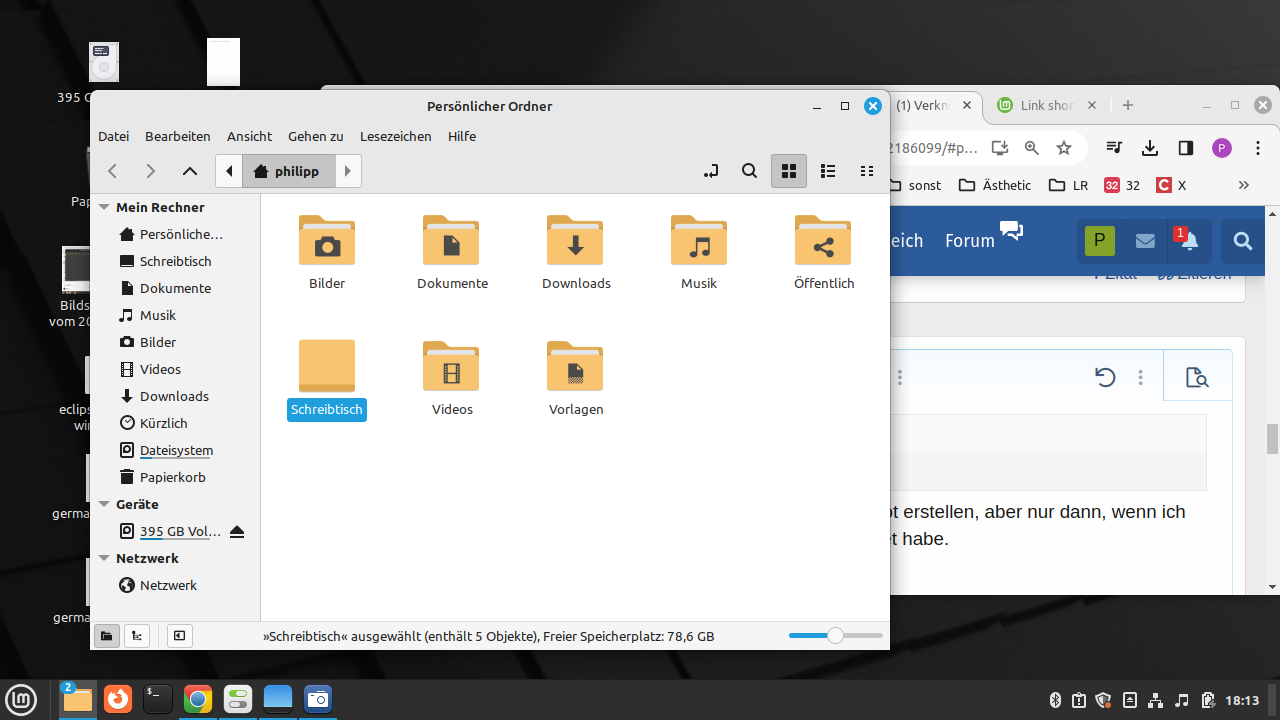The image size is (1280, 720).
Task: Click path bar right scroll arrow
Action: [x=348, y=171]
